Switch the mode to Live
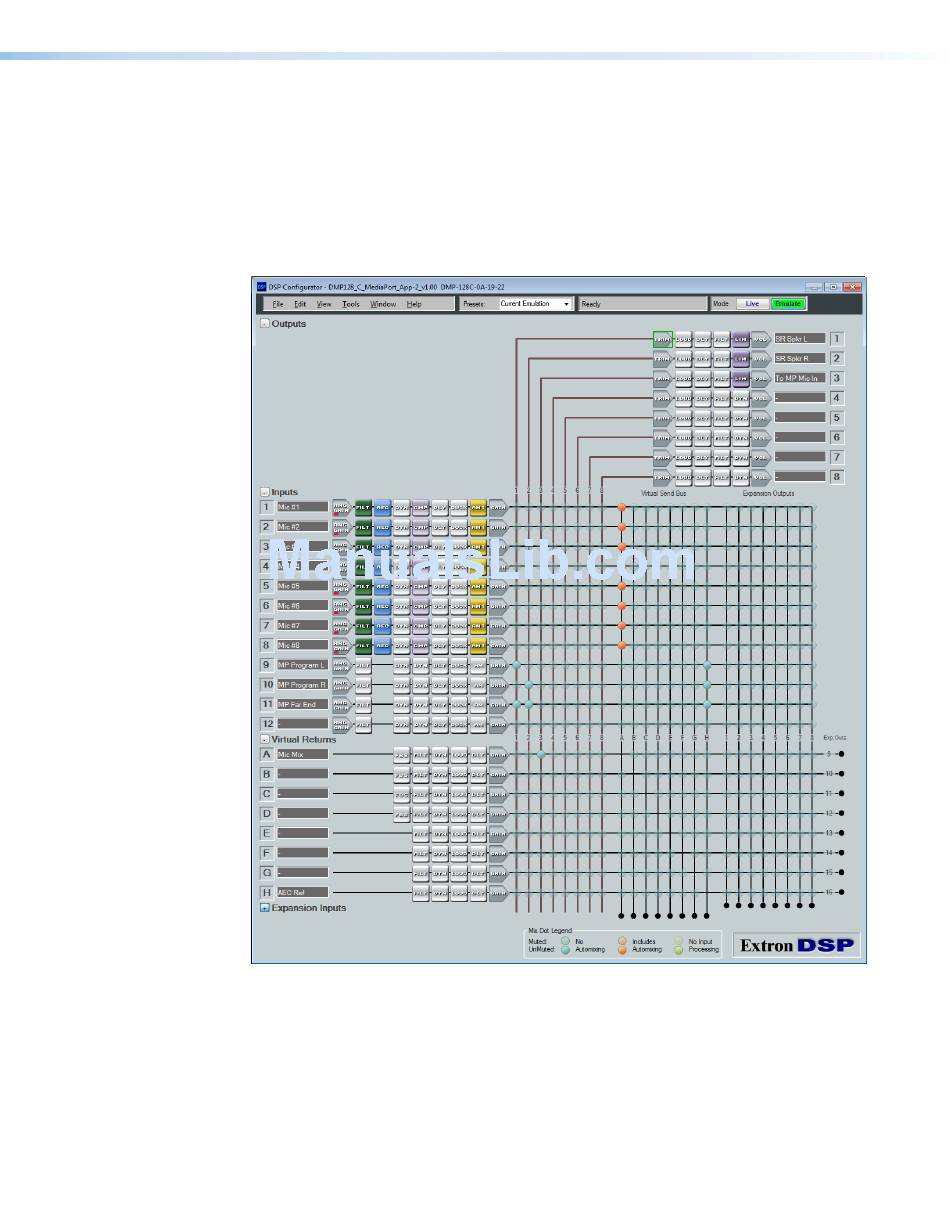 point(753,304)
